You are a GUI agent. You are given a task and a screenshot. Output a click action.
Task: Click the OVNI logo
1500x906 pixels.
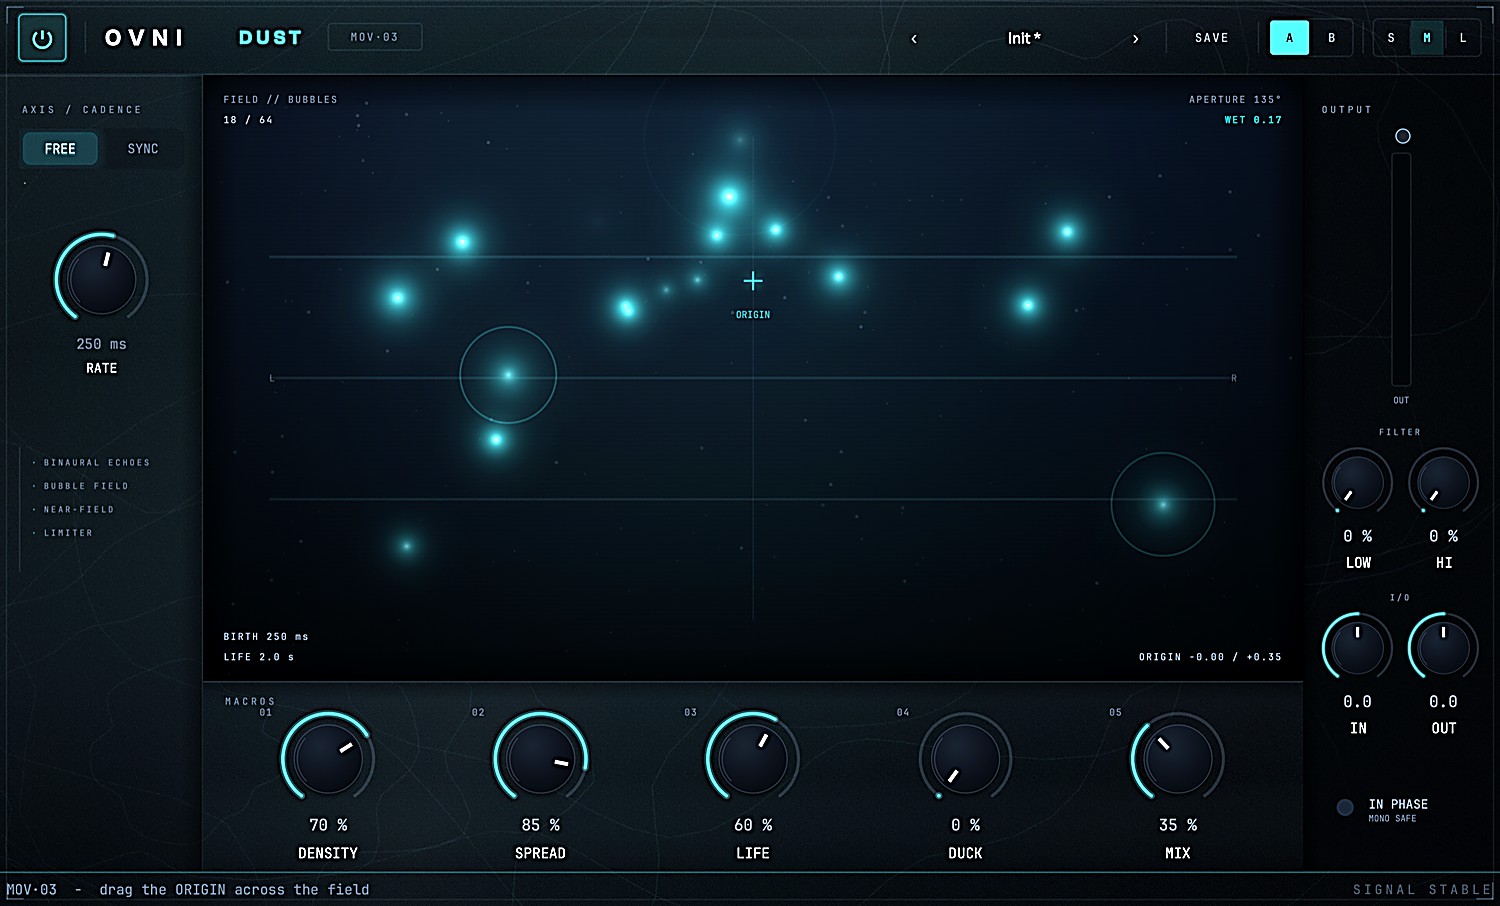(145, 38)
